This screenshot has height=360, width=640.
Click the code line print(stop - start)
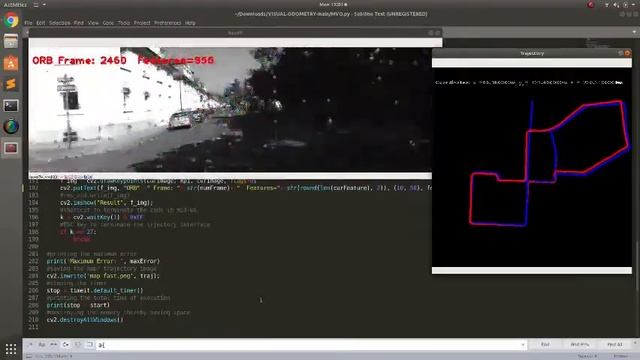(78, 305)
